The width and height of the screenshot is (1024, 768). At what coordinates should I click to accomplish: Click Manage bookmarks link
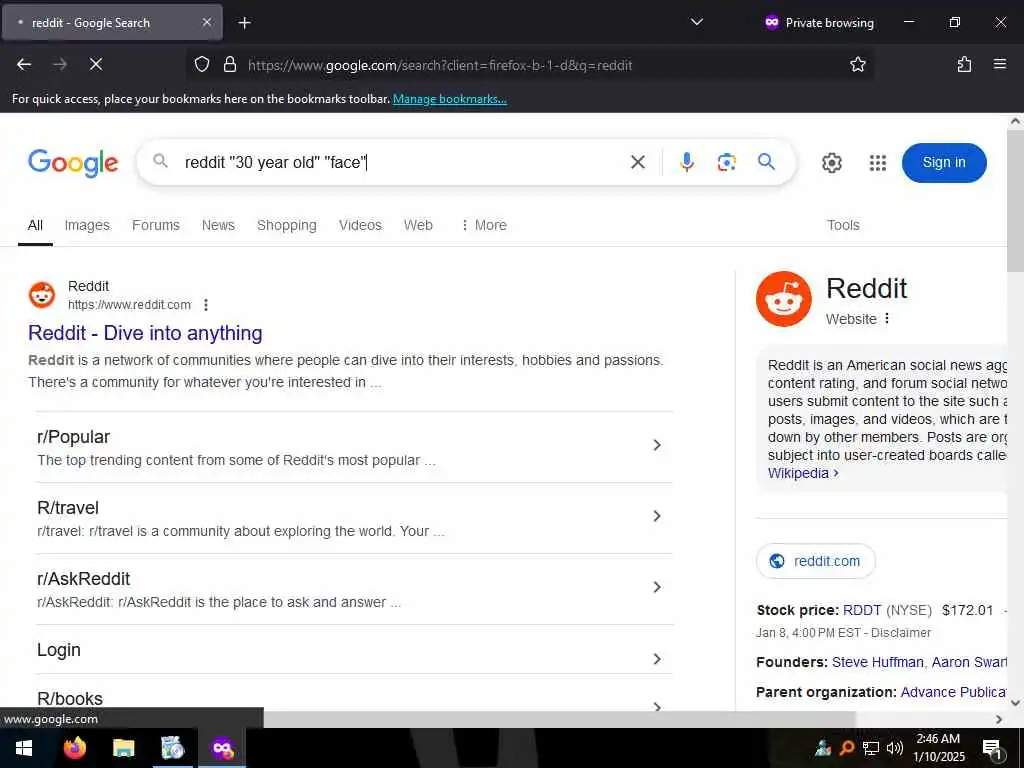[x=449, y=99]
